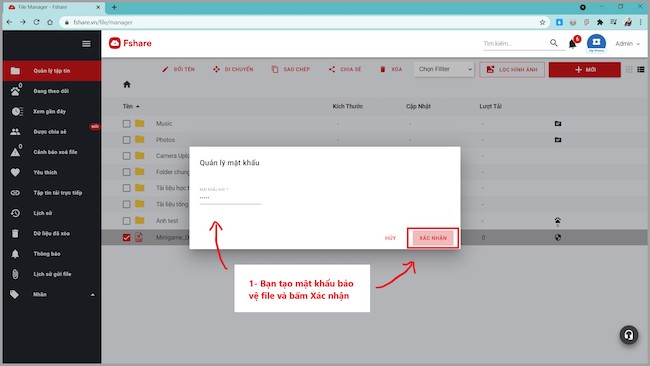Open the Chọn Filter dropdown
This screenshot has width=650, height=366.
[444, 69]
